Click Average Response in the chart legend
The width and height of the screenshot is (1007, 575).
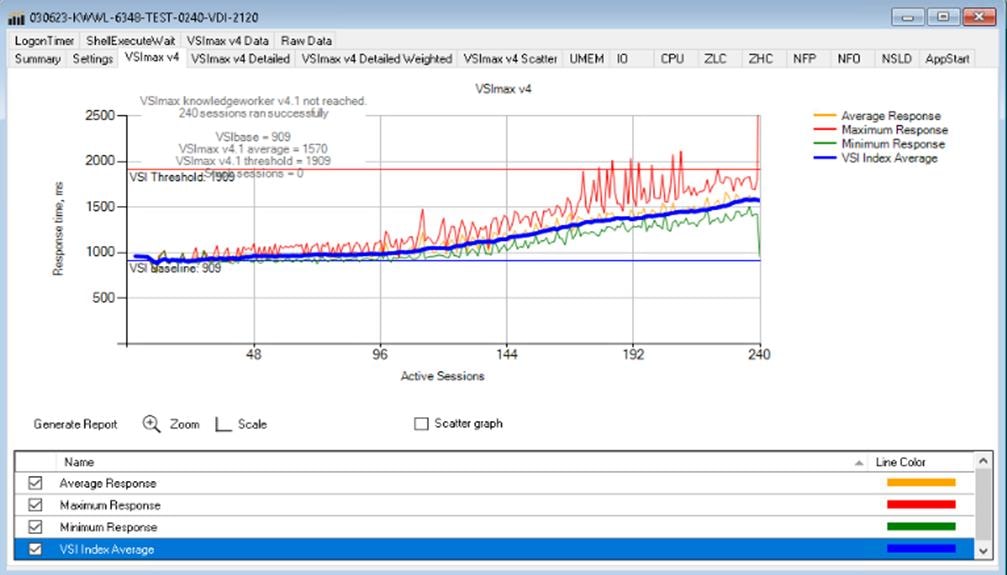coord(891,116)
